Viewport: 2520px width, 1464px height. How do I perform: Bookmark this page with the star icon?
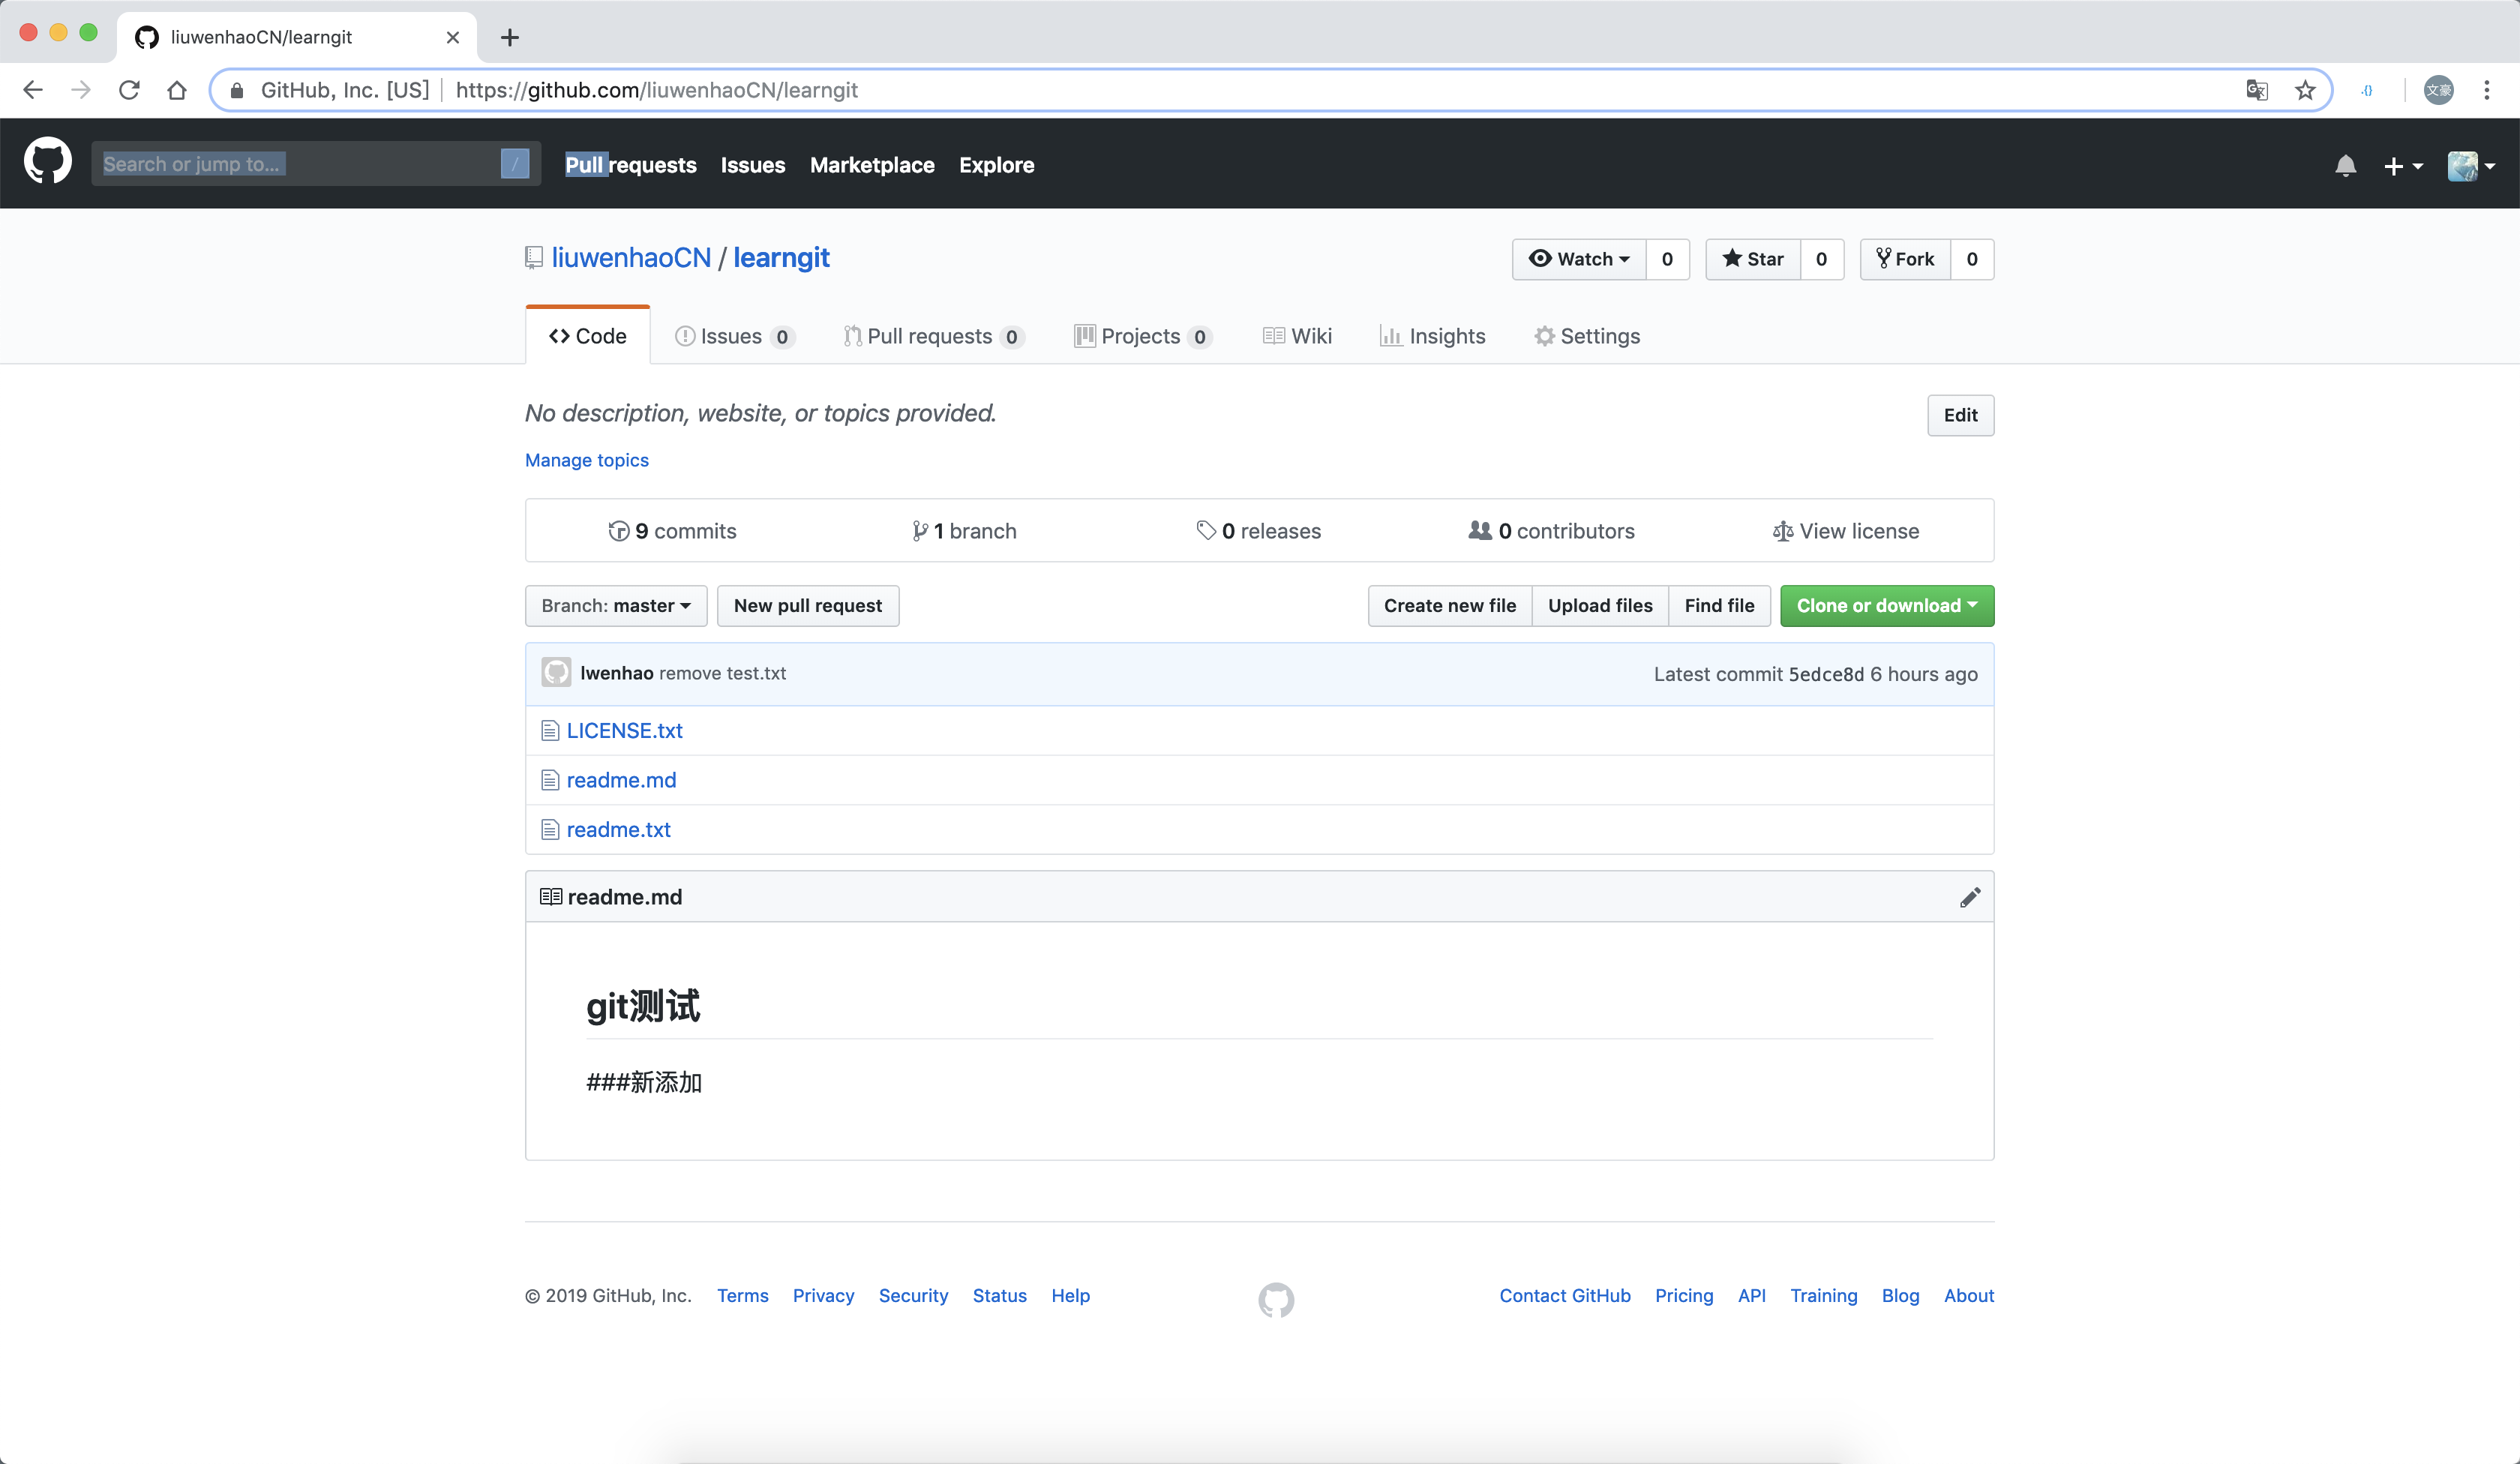tap(2305, 90)
